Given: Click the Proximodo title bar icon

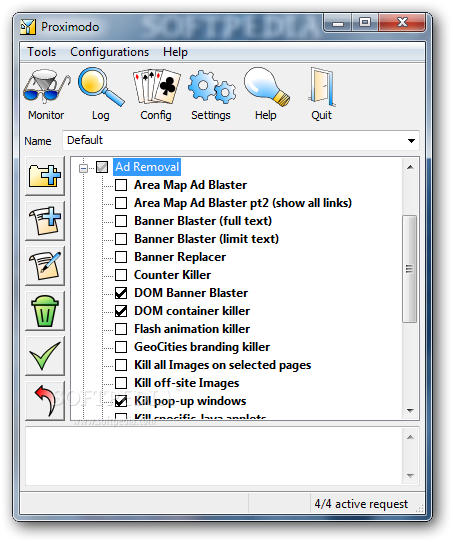Looking at the screenshot, I should (x=28, y=27).
